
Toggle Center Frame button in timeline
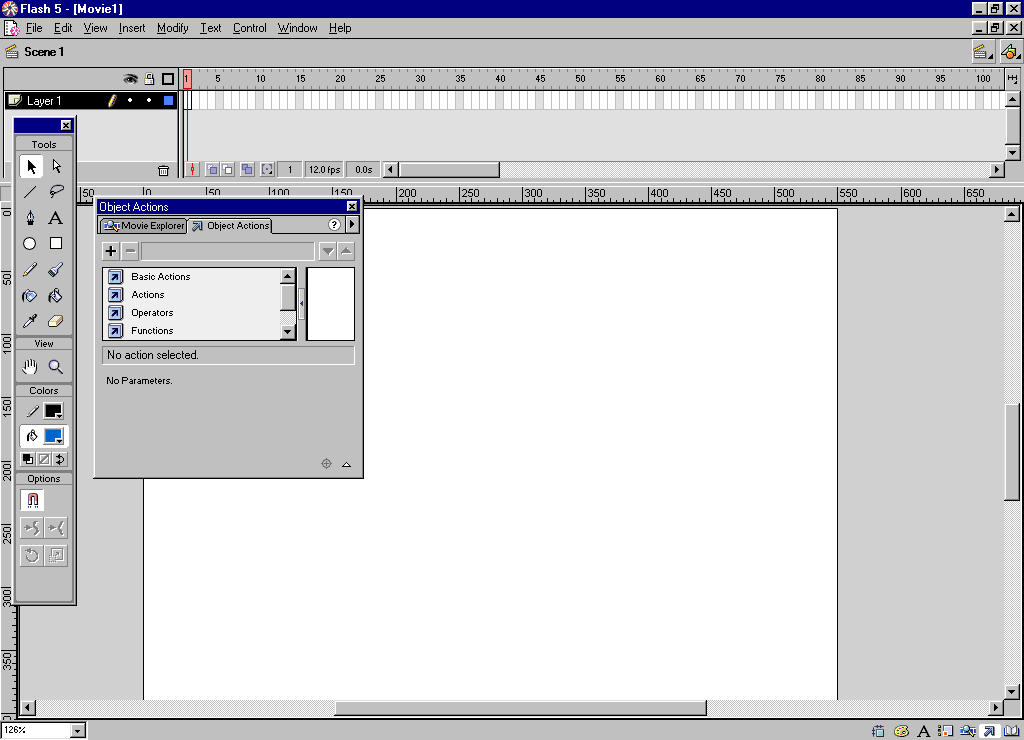click(192, 170)
